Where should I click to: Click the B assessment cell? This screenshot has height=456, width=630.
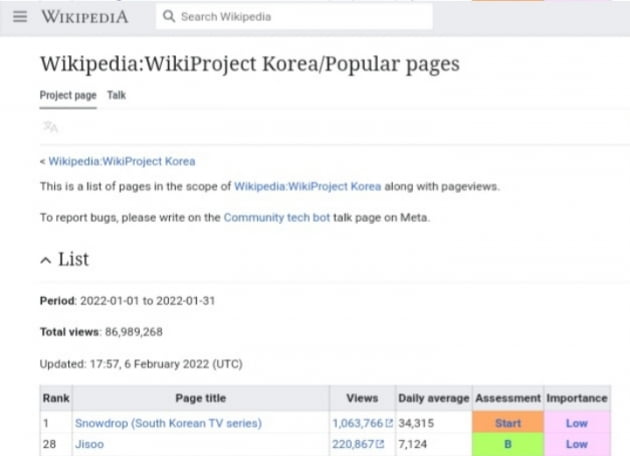508,444
